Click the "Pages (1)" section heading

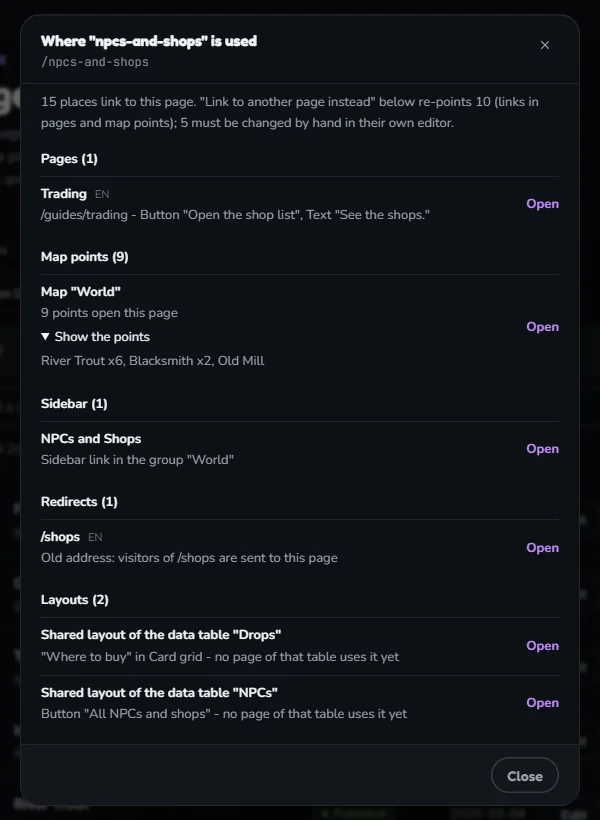point(69,159)
